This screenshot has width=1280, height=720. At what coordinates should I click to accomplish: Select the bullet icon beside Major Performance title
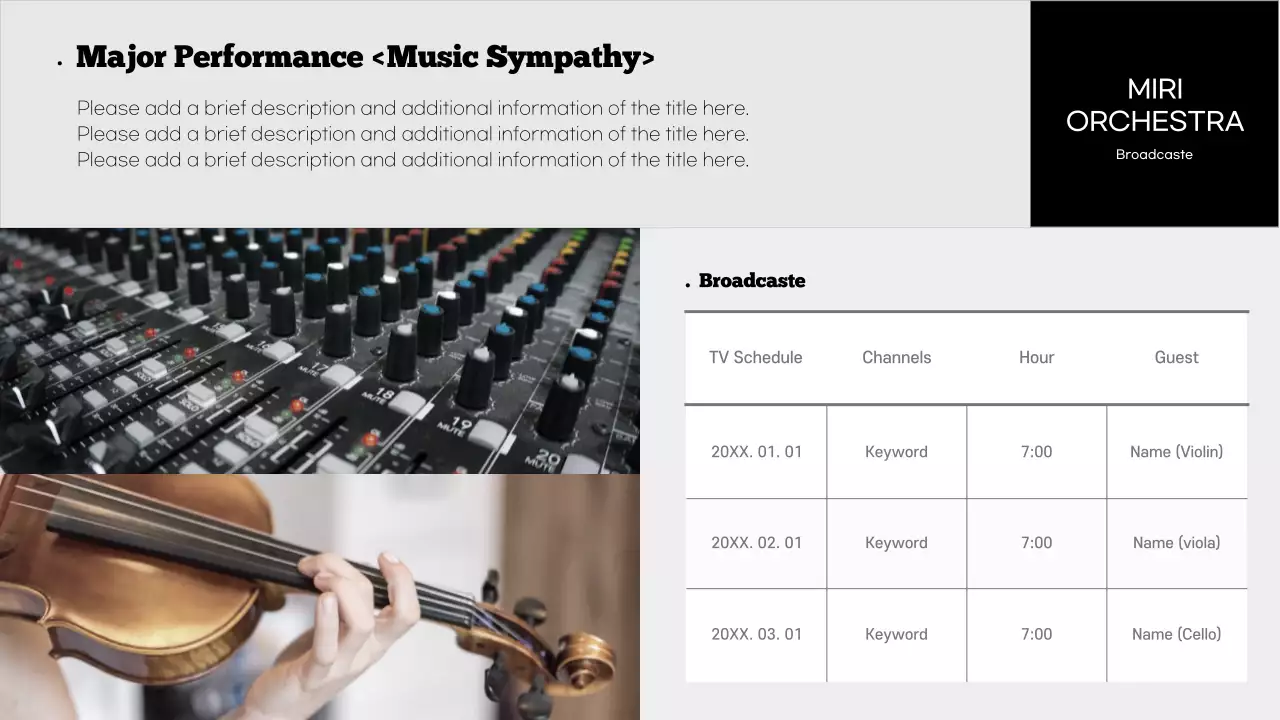coord(60,60)
